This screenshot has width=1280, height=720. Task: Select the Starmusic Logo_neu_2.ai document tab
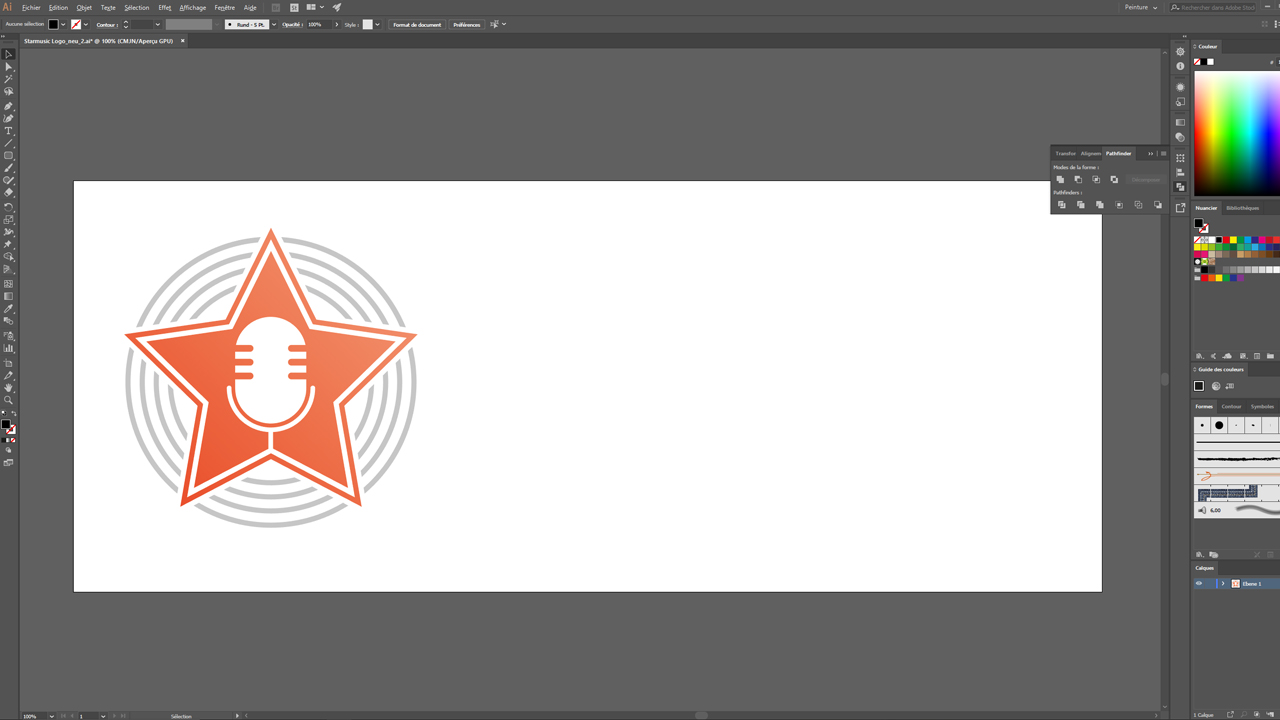98,41
